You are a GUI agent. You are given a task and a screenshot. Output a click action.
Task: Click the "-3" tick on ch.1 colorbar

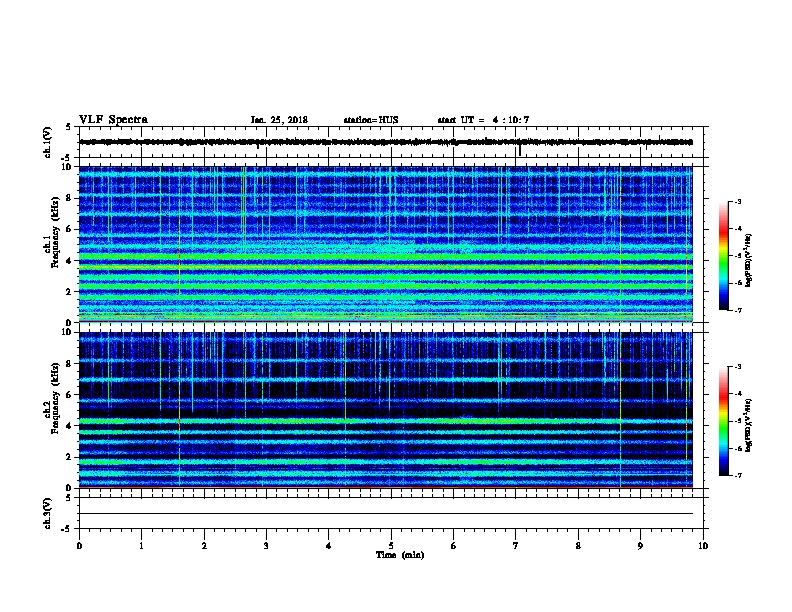coord(737,201)
